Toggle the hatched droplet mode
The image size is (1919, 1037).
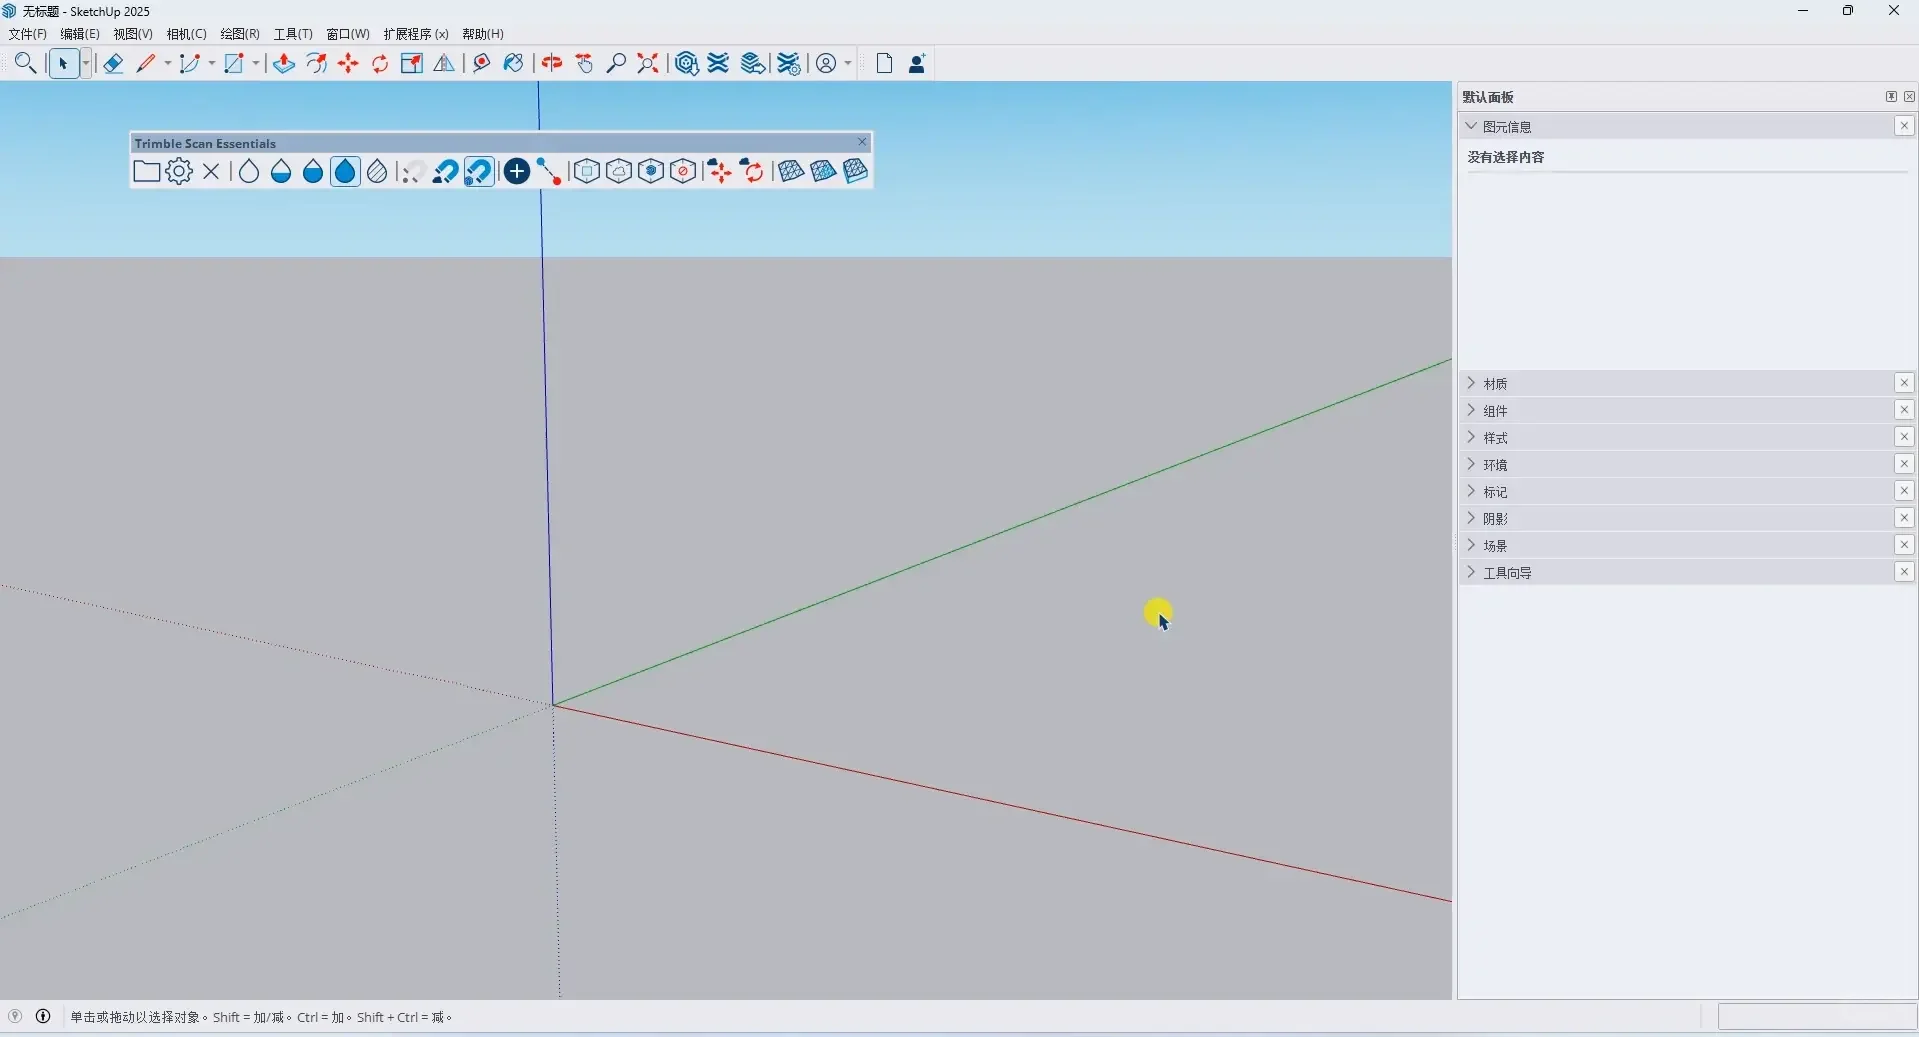[377, 172]
